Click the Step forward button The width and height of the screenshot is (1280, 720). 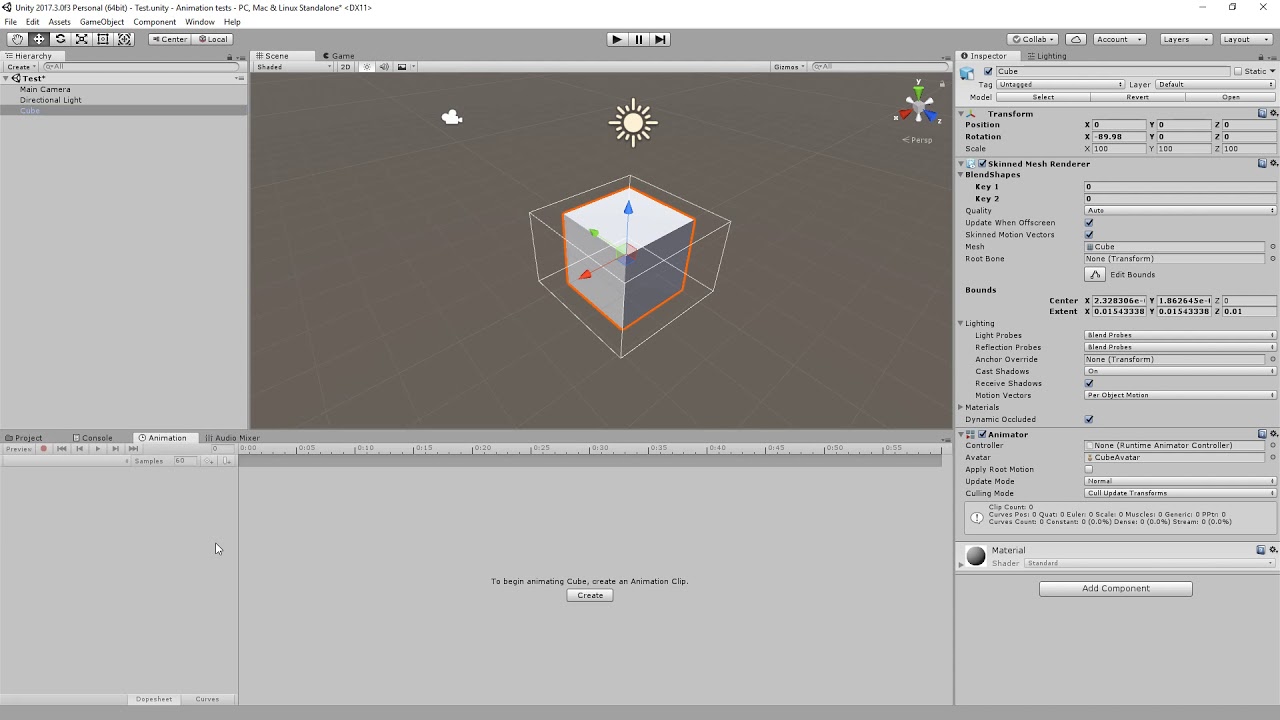(x=660, y=39)
